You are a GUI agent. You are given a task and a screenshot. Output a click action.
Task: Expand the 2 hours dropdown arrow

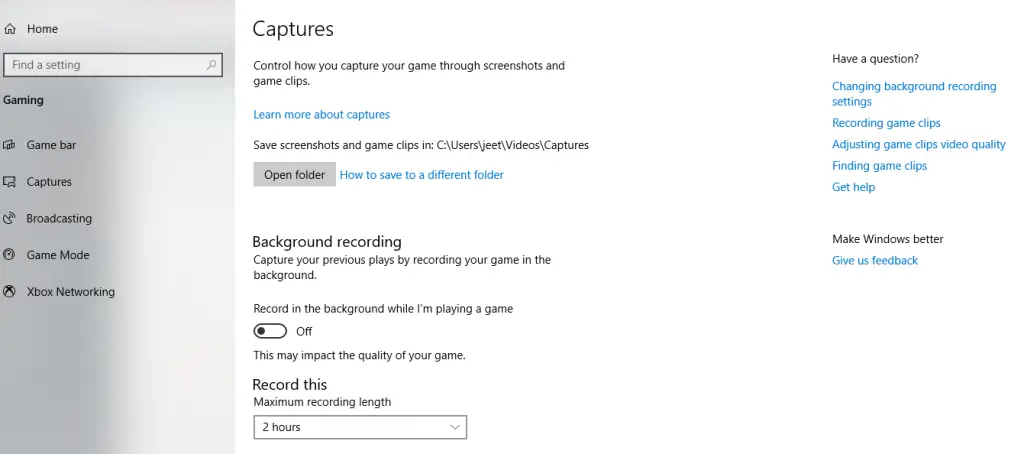(455, 427)
